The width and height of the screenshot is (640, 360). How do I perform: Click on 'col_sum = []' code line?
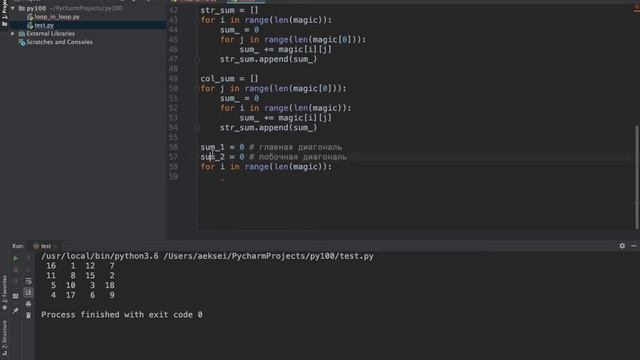(229, 78)
